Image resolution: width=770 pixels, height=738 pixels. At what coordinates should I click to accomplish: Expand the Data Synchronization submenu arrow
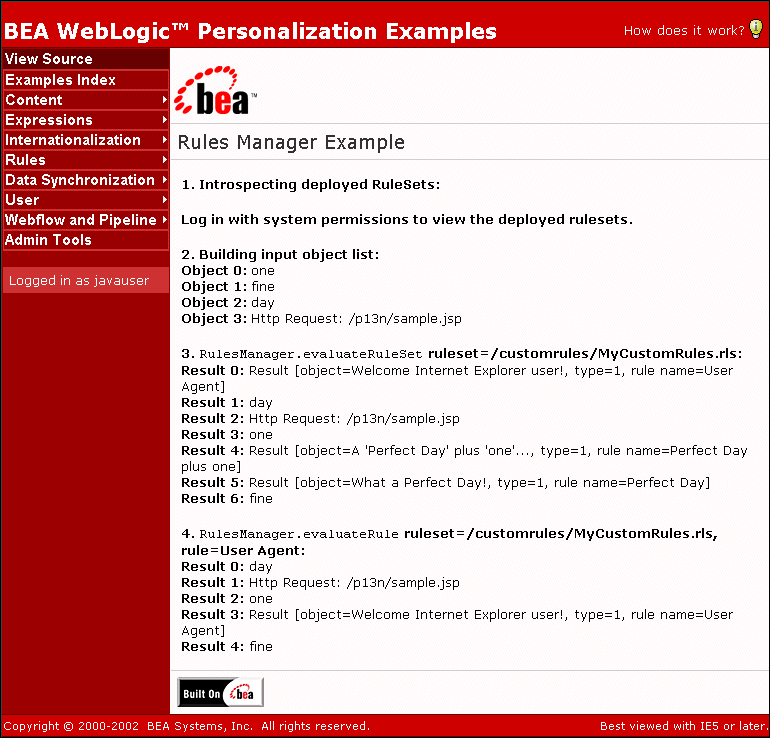pos(165,180)
